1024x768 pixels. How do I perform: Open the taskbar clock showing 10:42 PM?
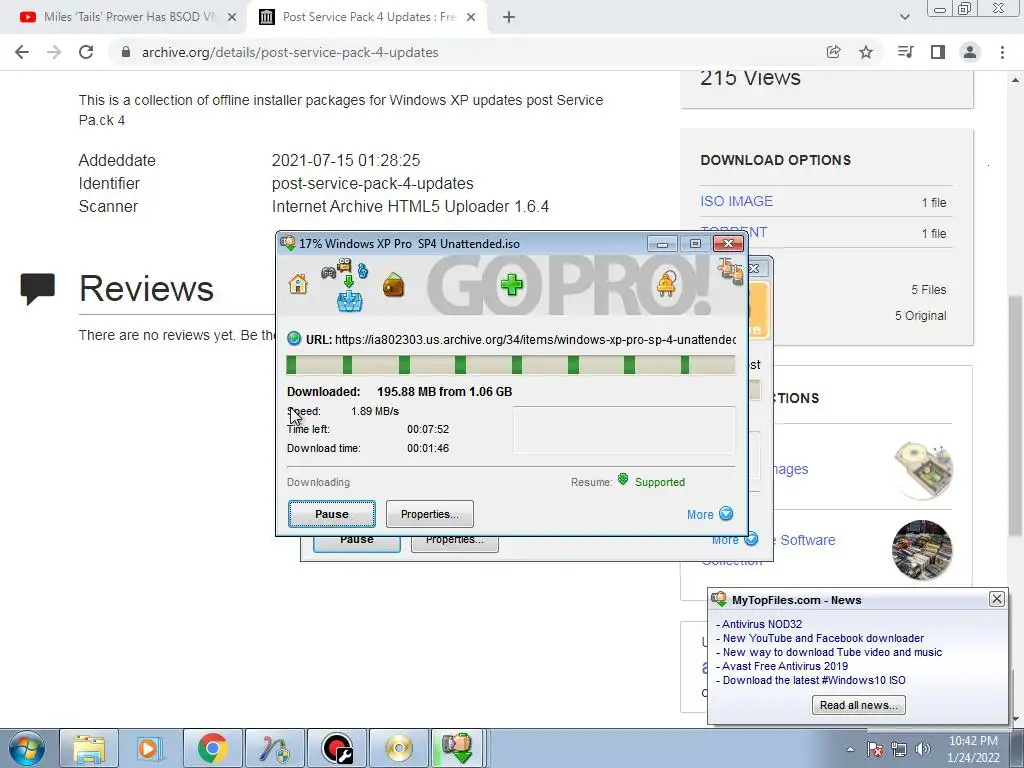tap(973, 749)
